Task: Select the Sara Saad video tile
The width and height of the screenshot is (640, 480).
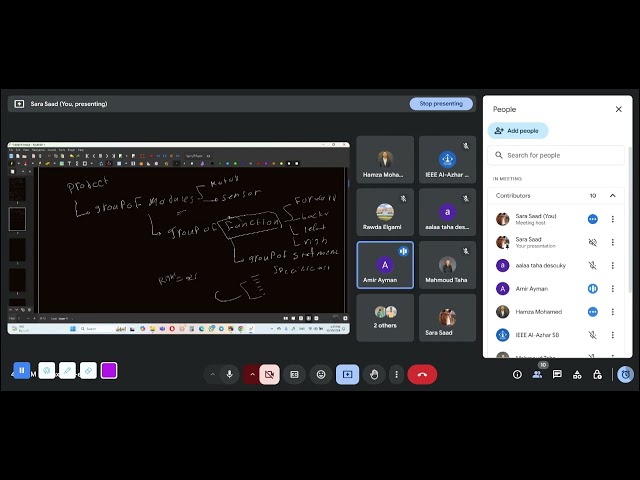Action: [447, 318]
